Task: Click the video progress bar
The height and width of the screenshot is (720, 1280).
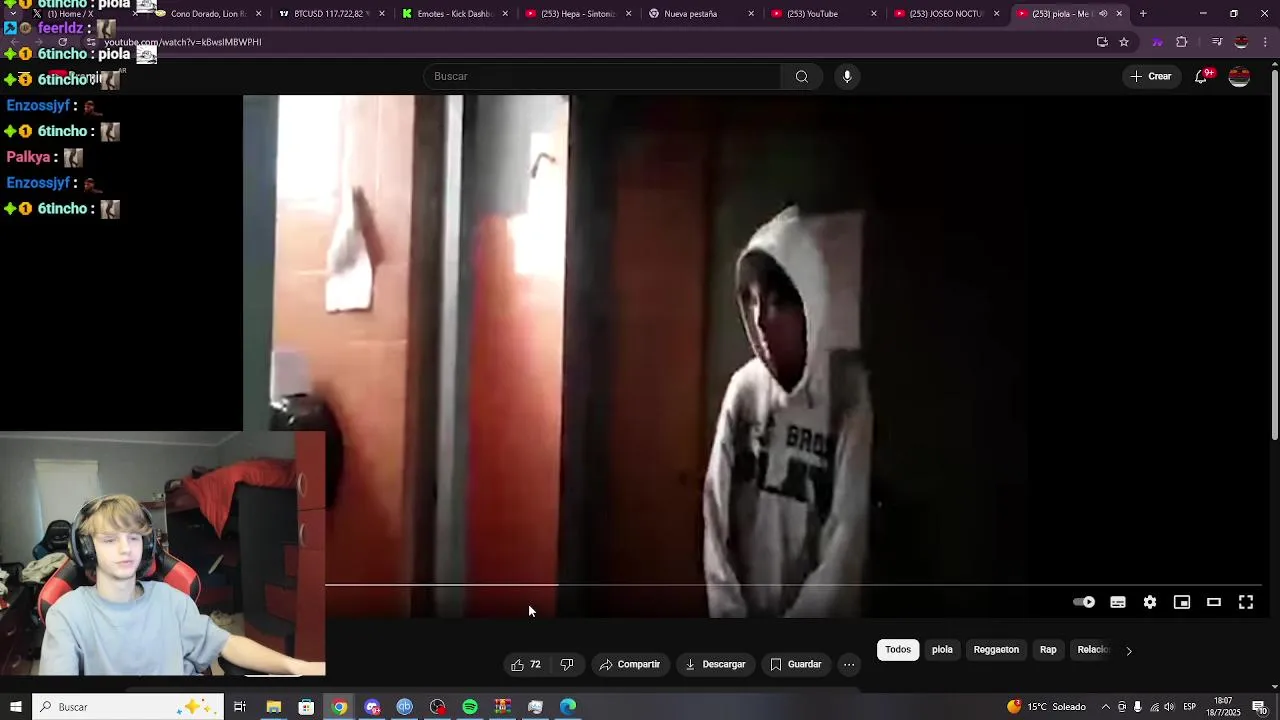Action: click(793, 585)
